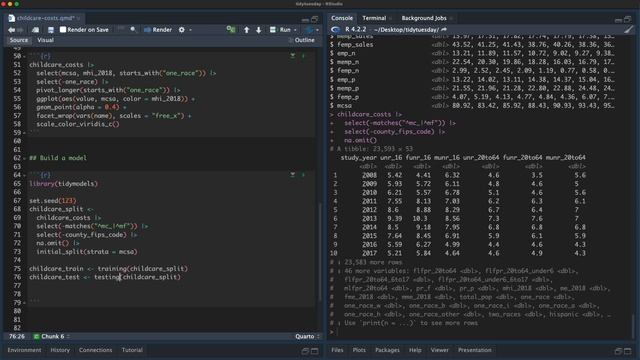Image resolution: width=640 pixels, height=360 pixels.
Task: Open the Terminal tab
Action: point(374,18)
